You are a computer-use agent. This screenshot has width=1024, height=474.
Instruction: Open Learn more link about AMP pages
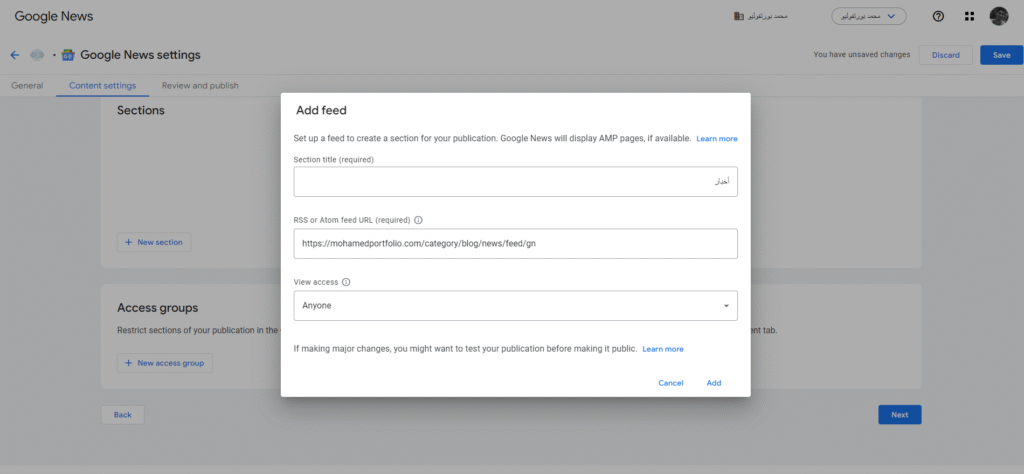(x=717, y=139)
